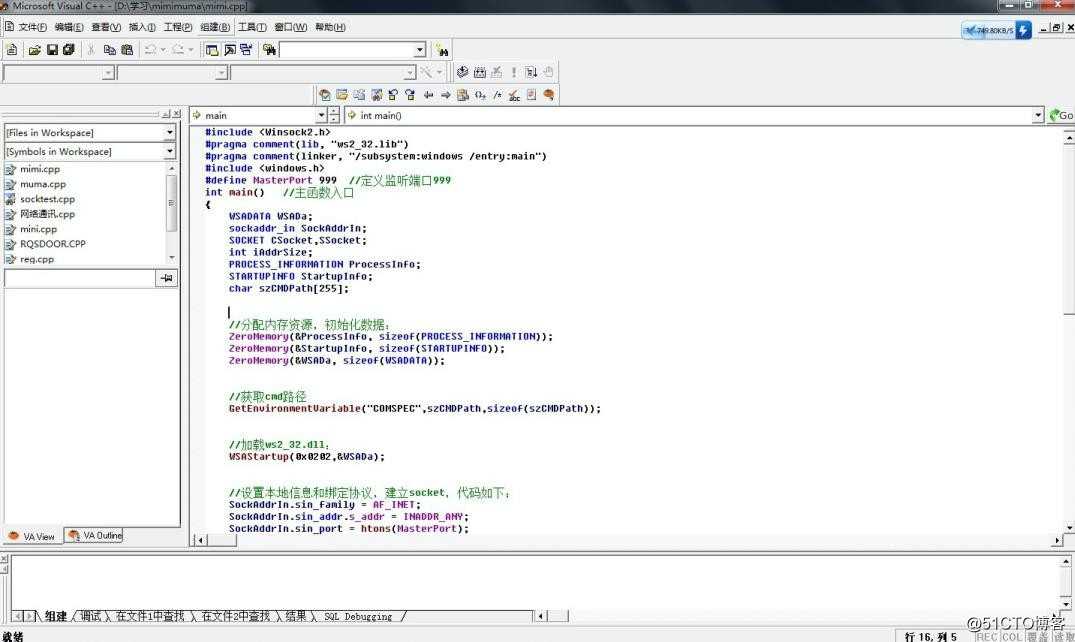This screenshot has width=1075, height=642.
Task: Click the VA panel filter input field
Action: (x=80, y=278)
